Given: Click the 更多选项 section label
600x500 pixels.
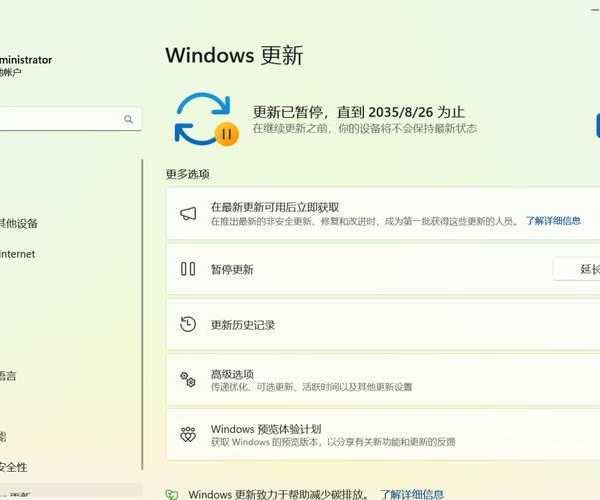Looking at the screenshot, I should coord(188,174).
